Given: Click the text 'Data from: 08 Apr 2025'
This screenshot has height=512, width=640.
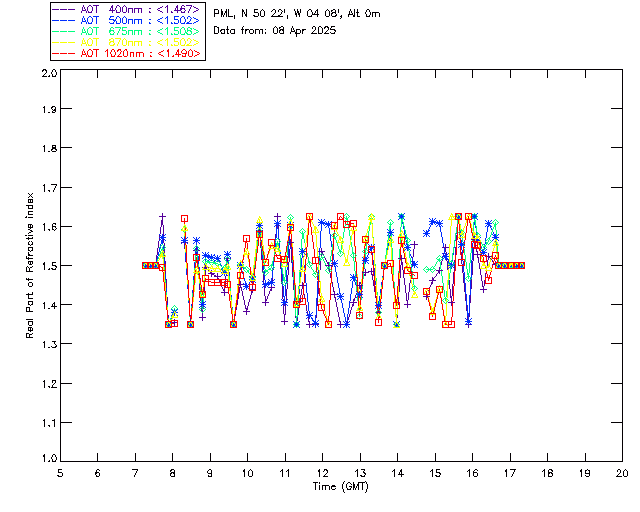Looking at the screenshot, I should pos(275,31).
